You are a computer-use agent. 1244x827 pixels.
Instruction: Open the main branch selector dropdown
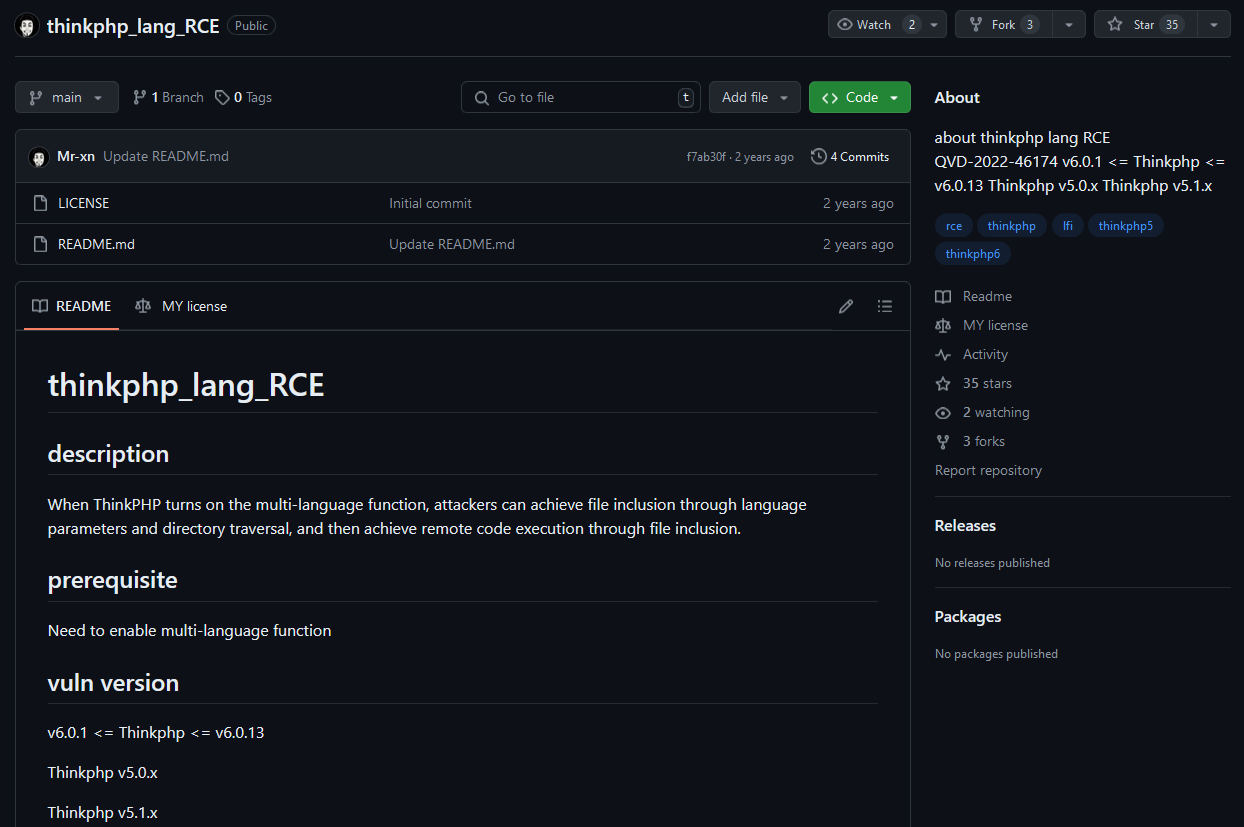pyautogui.click(x=67, y=97)
